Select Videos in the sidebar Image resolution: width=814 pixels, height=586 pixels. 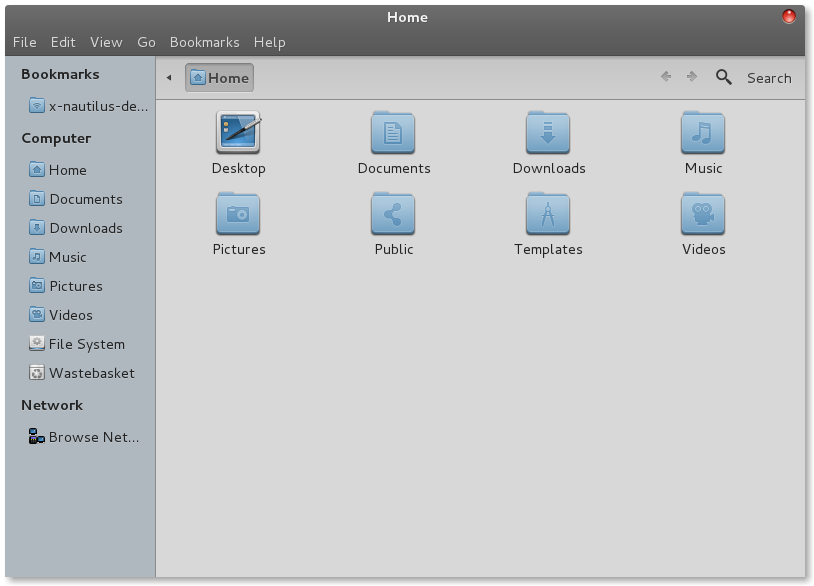pyautogui.click(x=61, y=315)
